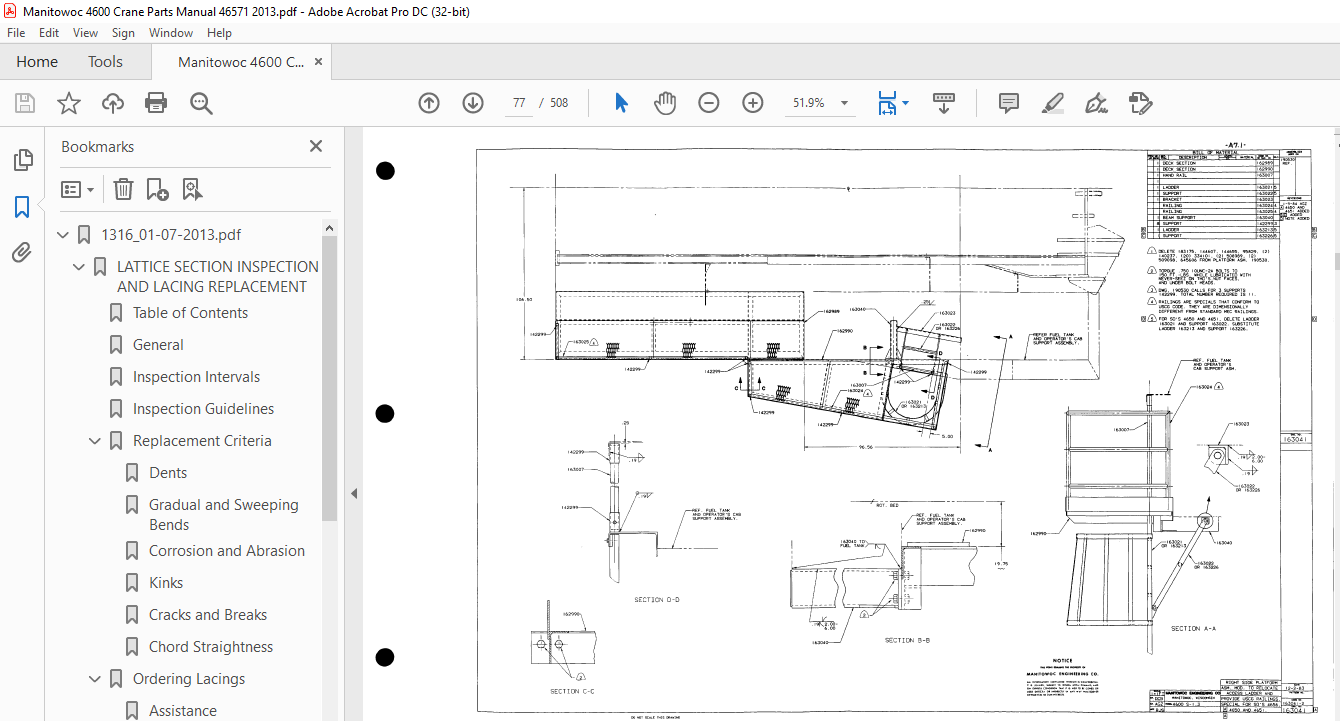Jump to Inspection Guidelines bookmark
1340x721 pixels.
(203, 409)
